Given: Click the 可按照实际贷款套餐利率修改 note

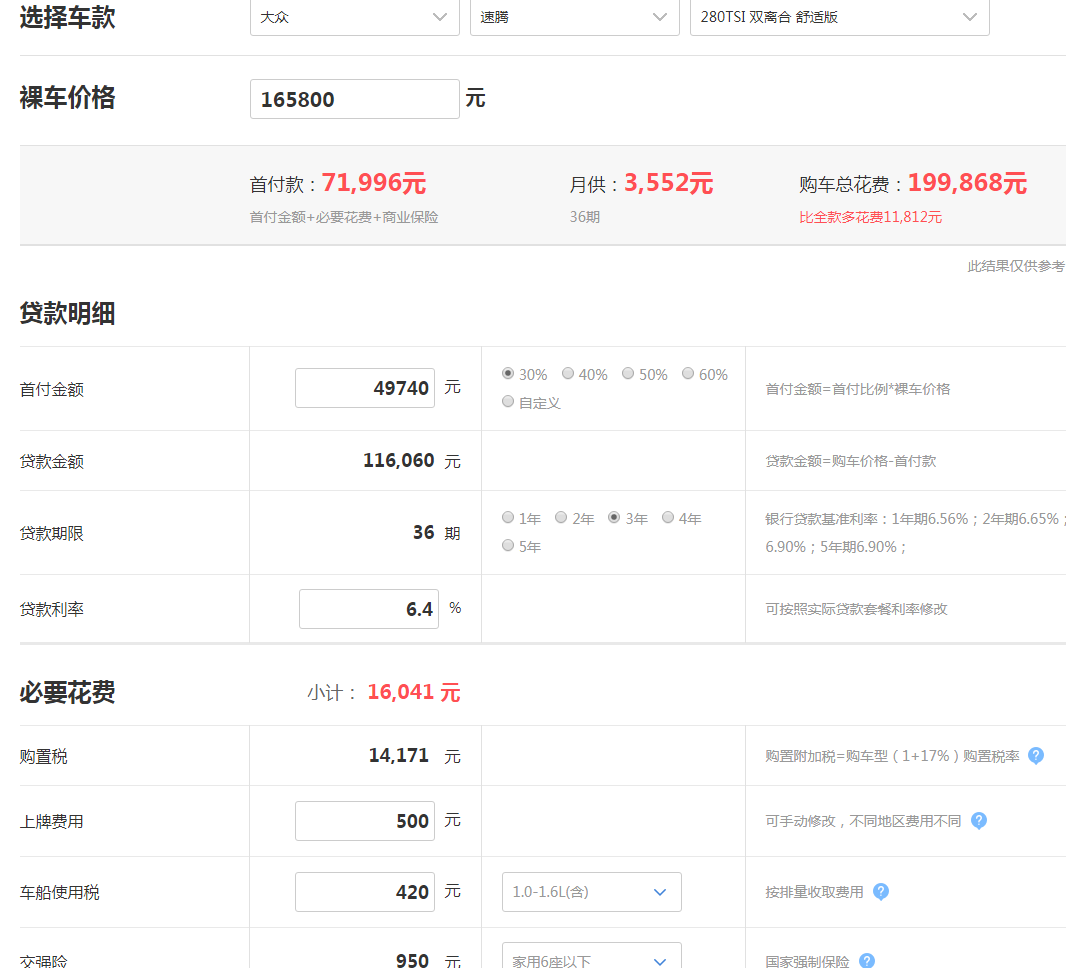Looking at the screenshot, I should pyautogui.click(x=856, y=609).
